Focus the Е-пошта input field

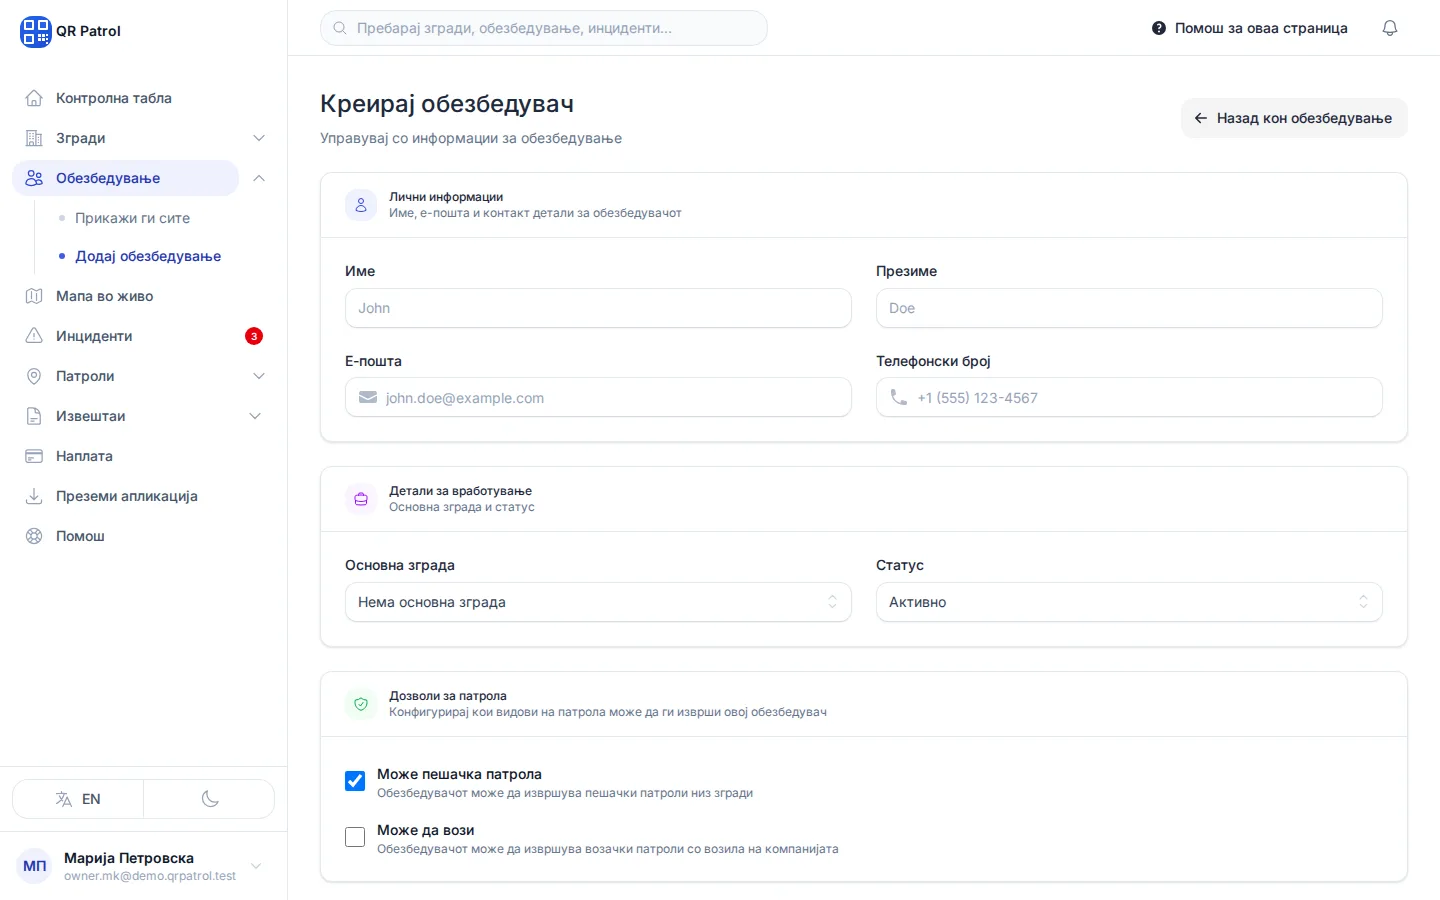click(598, 398)
